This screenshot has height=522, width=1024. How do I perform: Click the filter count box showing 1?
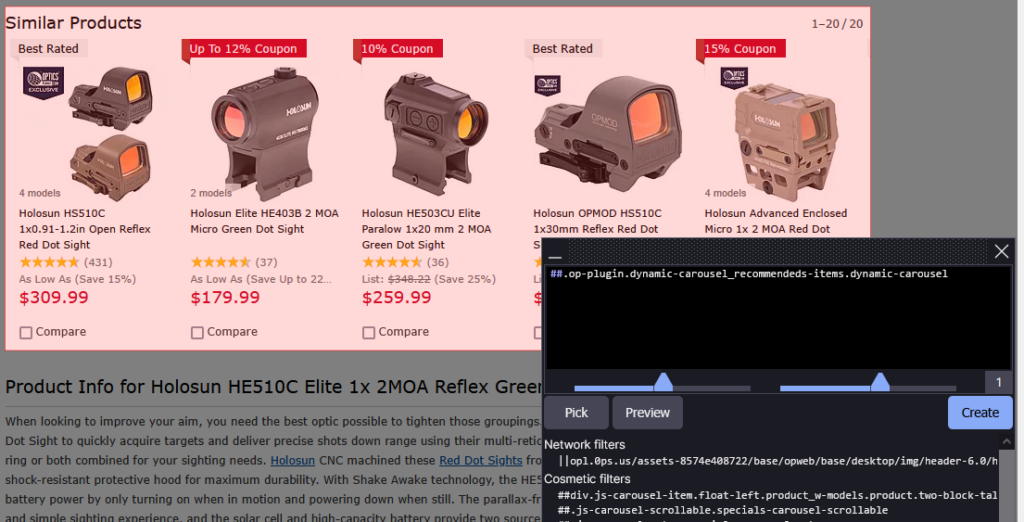(998, 382)
